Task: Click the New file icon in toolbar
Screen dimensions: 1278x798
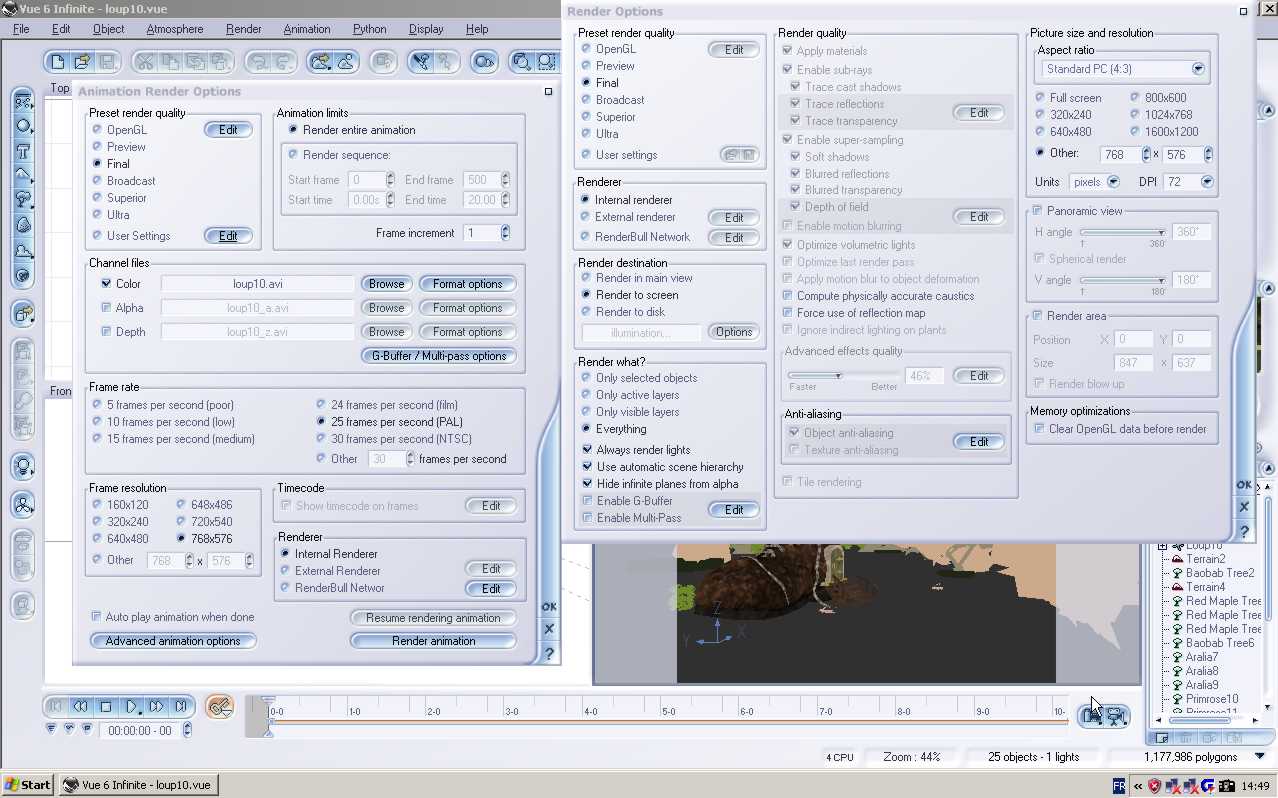Action: click(x=57, y=62)
